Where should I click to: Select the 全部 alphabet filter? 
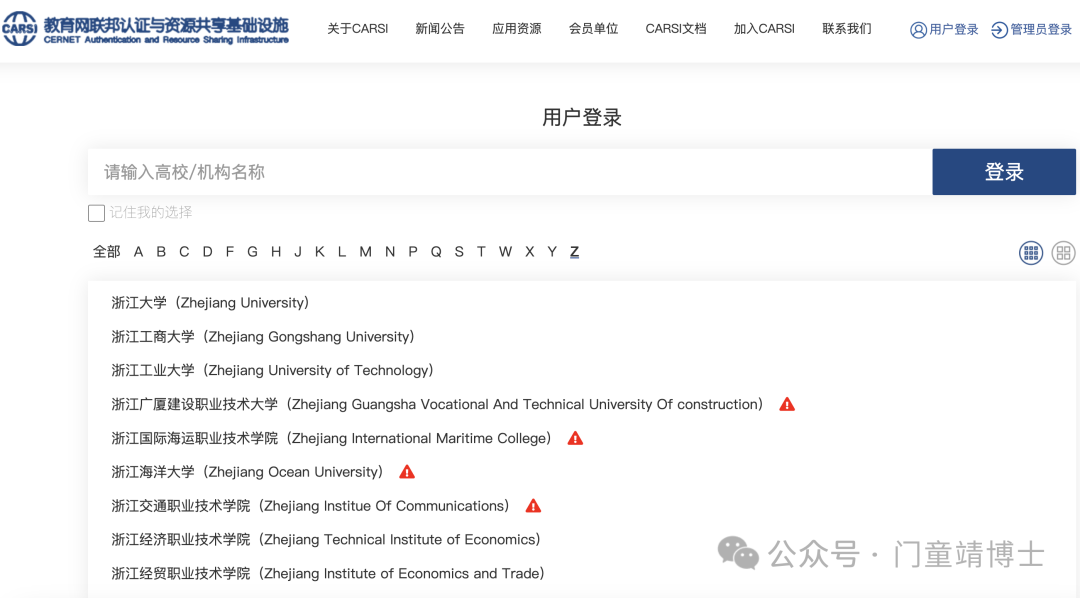click(x=107, y=251)
